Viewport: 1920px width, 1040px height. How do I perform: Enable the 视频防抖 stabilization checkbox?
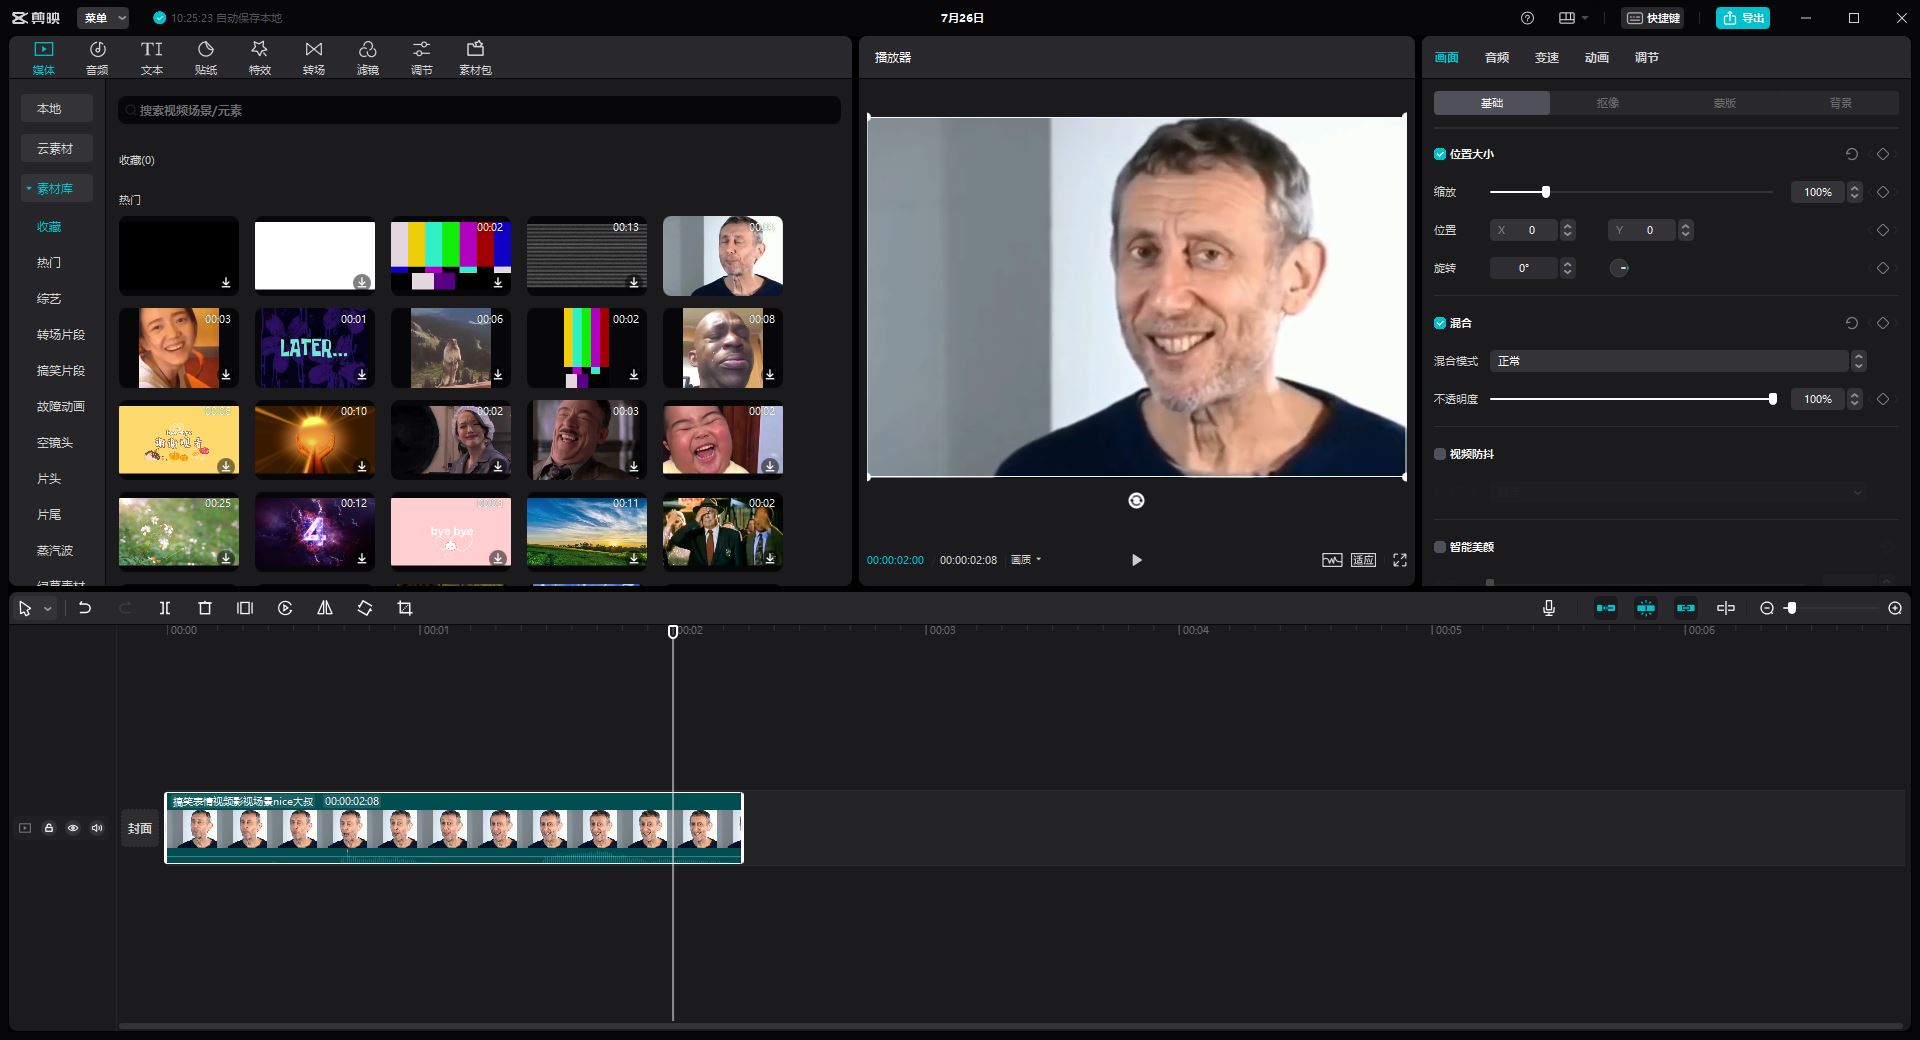(x=1440, y=454)
